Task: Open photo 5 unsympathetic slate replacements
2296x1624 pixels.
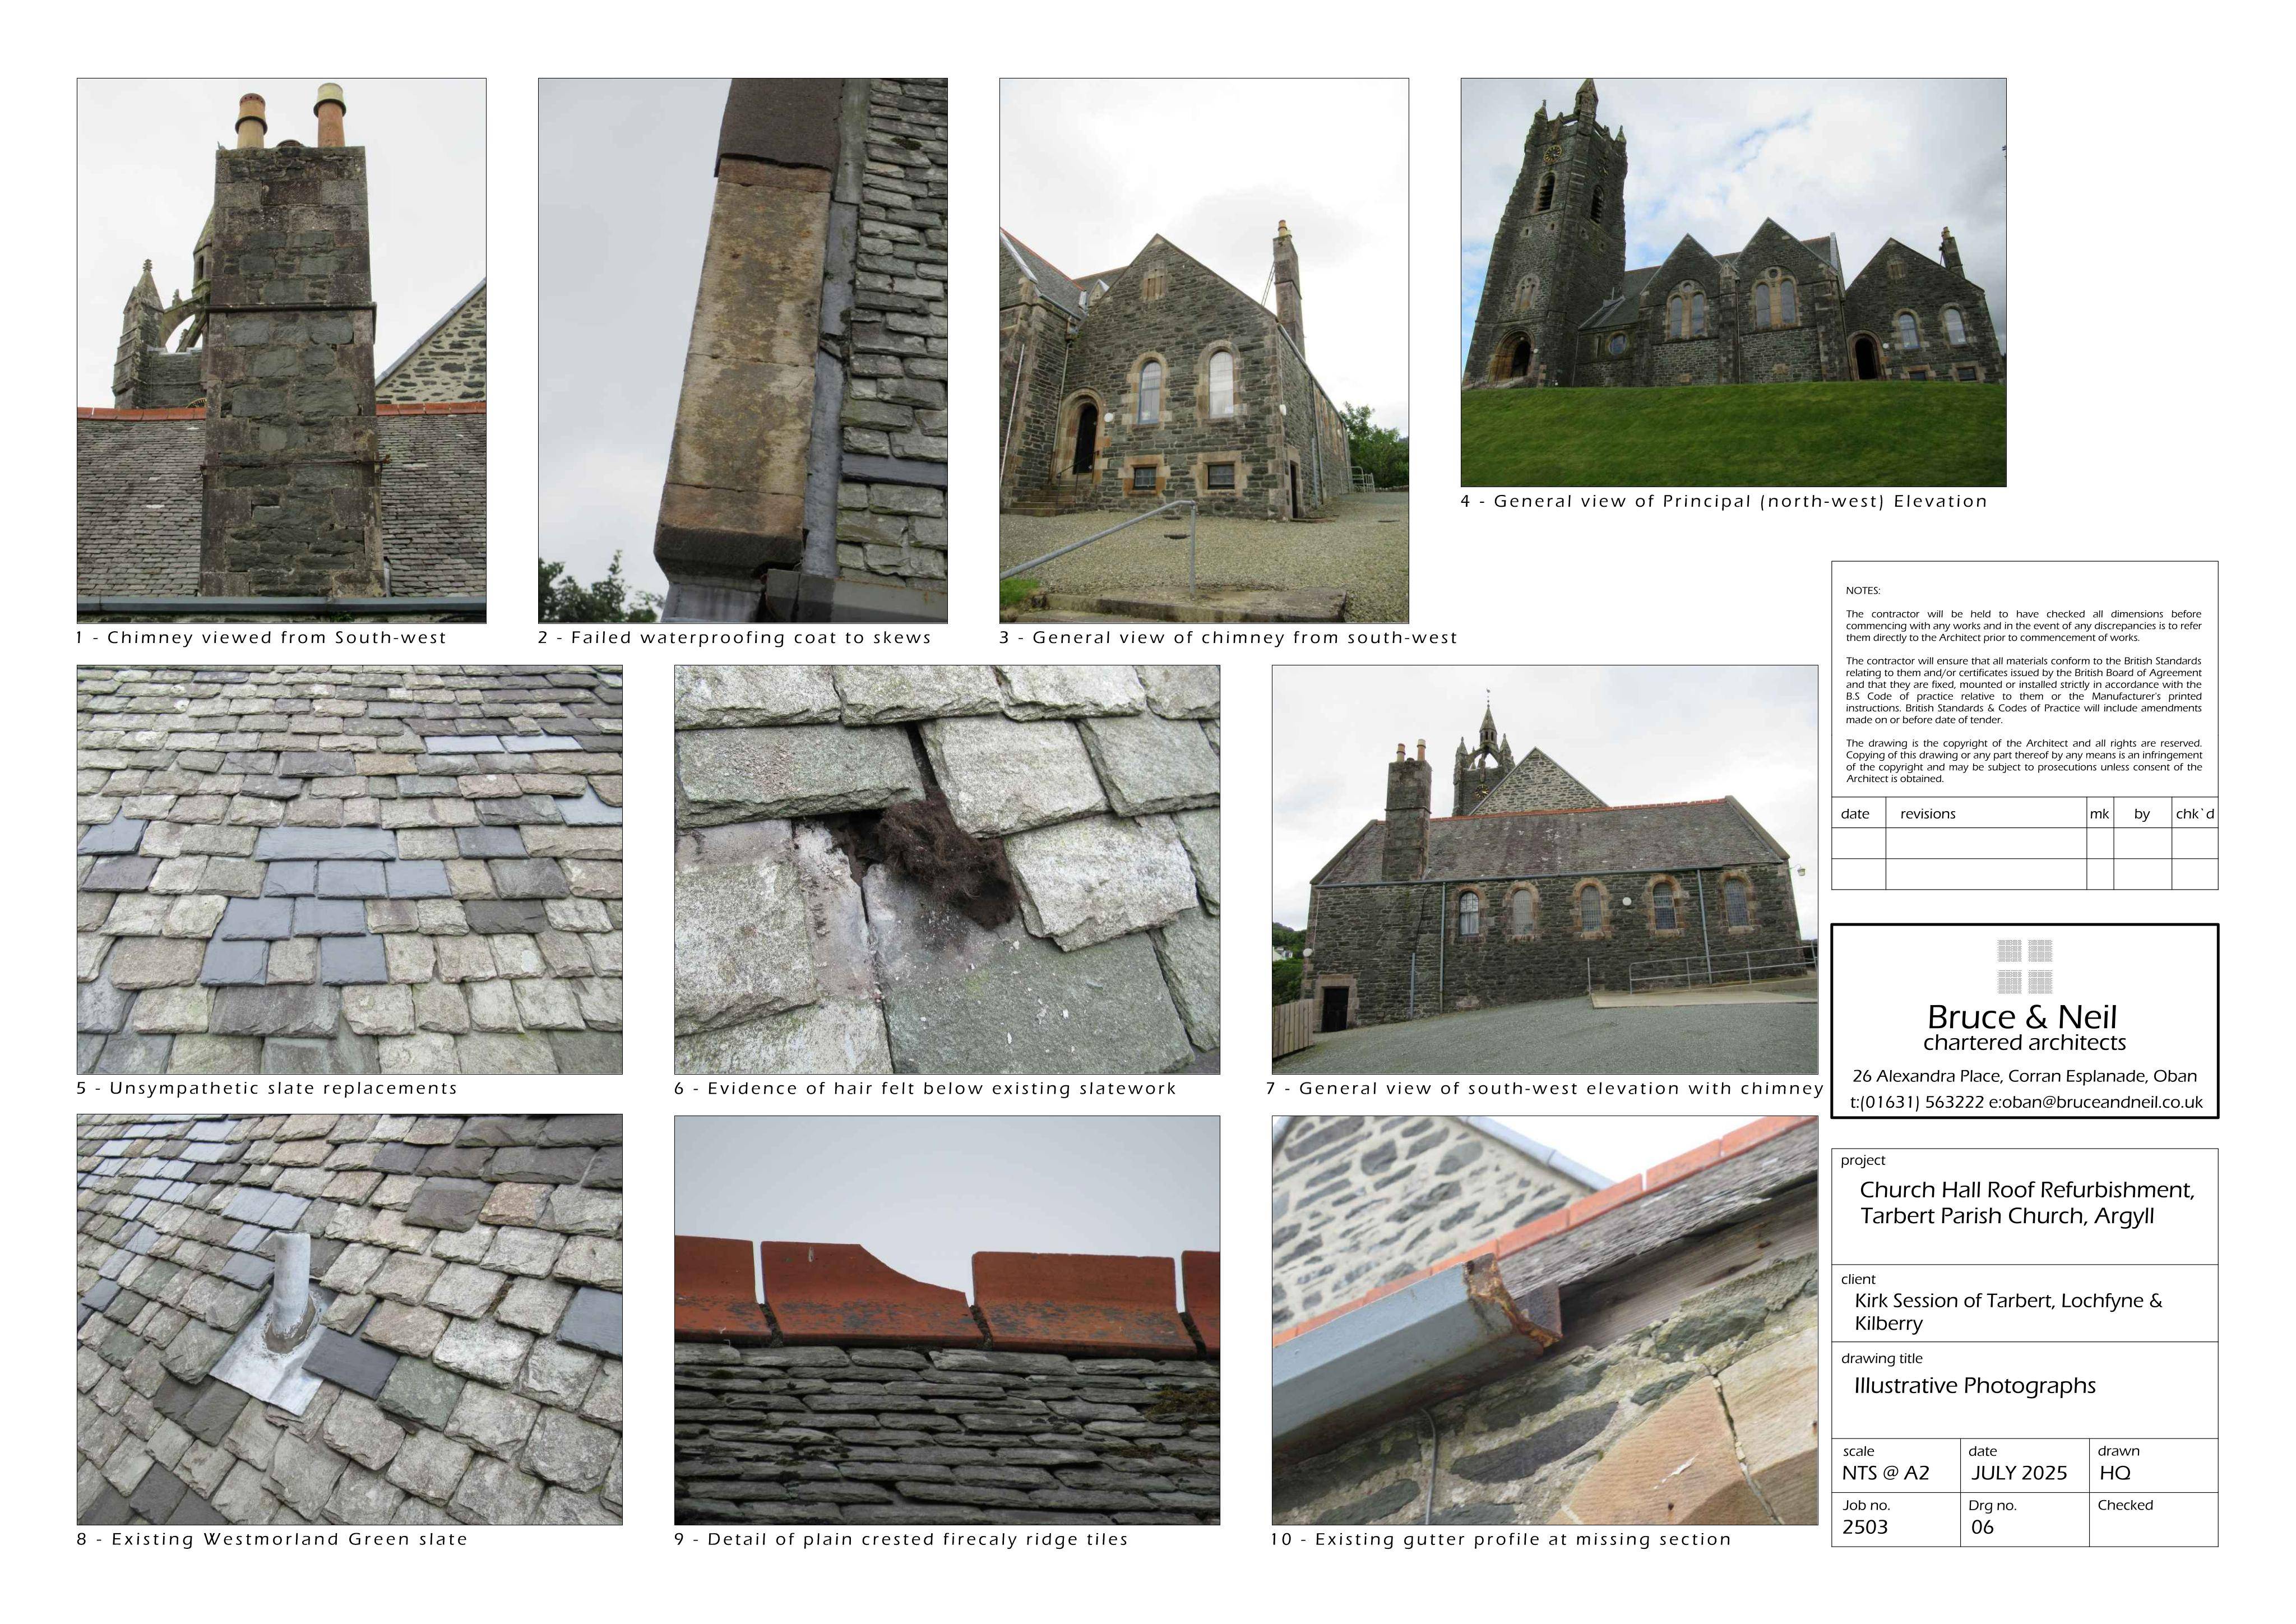Action: click(350, 870)
